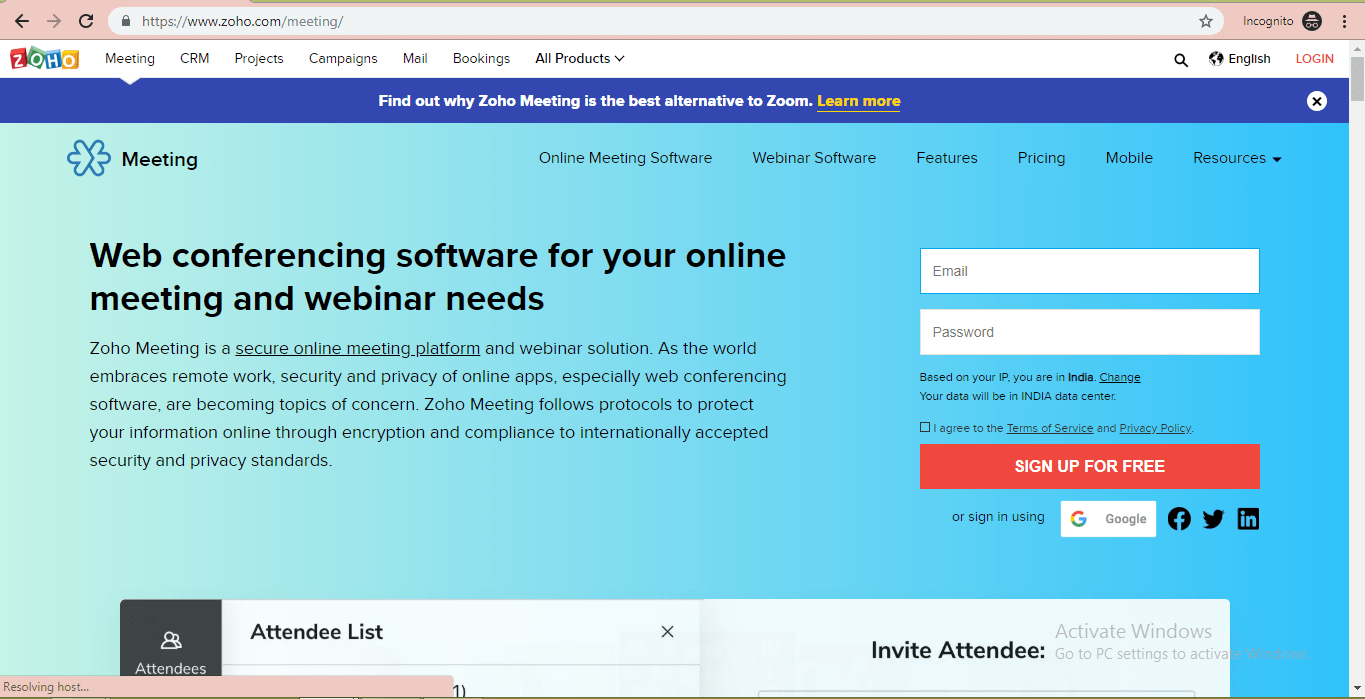1365x699 pixels.
Task: Go to Projects in top bar
Action: coord(259,59)
